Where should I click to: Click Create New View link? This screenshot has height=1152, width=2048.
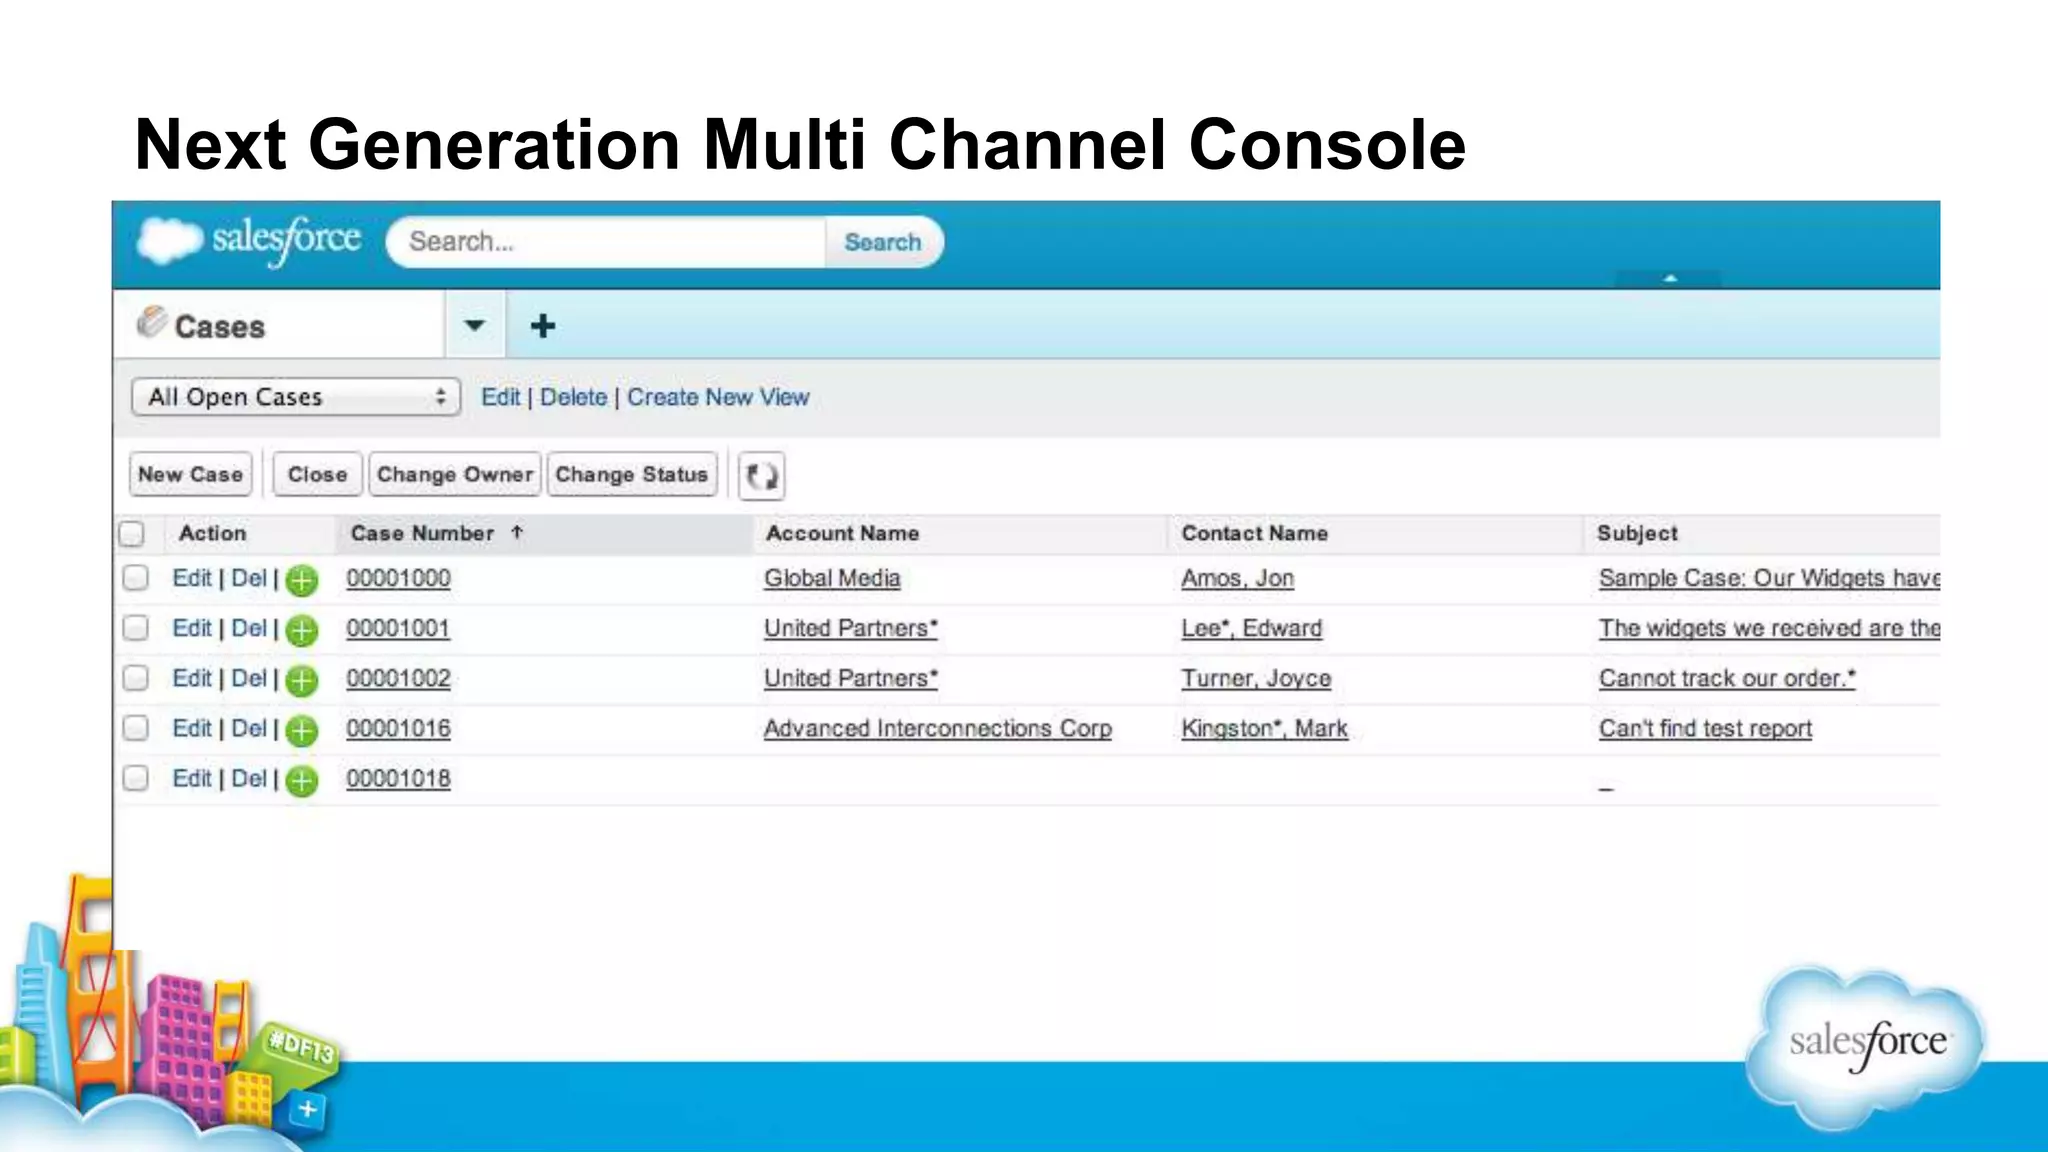click(x=718, y=397)
